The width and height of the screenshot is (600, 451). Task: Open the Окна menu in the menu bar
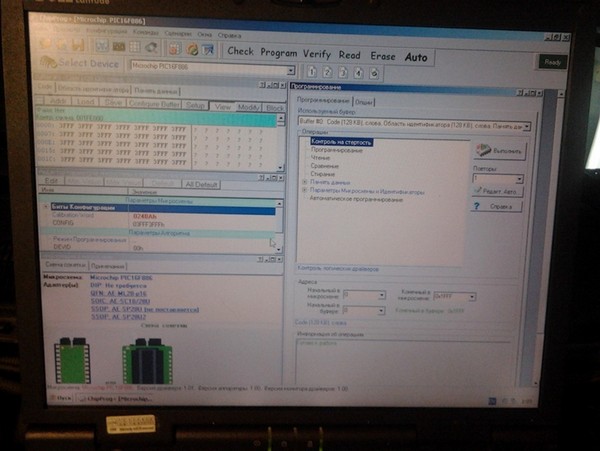[x=204, y=34]
